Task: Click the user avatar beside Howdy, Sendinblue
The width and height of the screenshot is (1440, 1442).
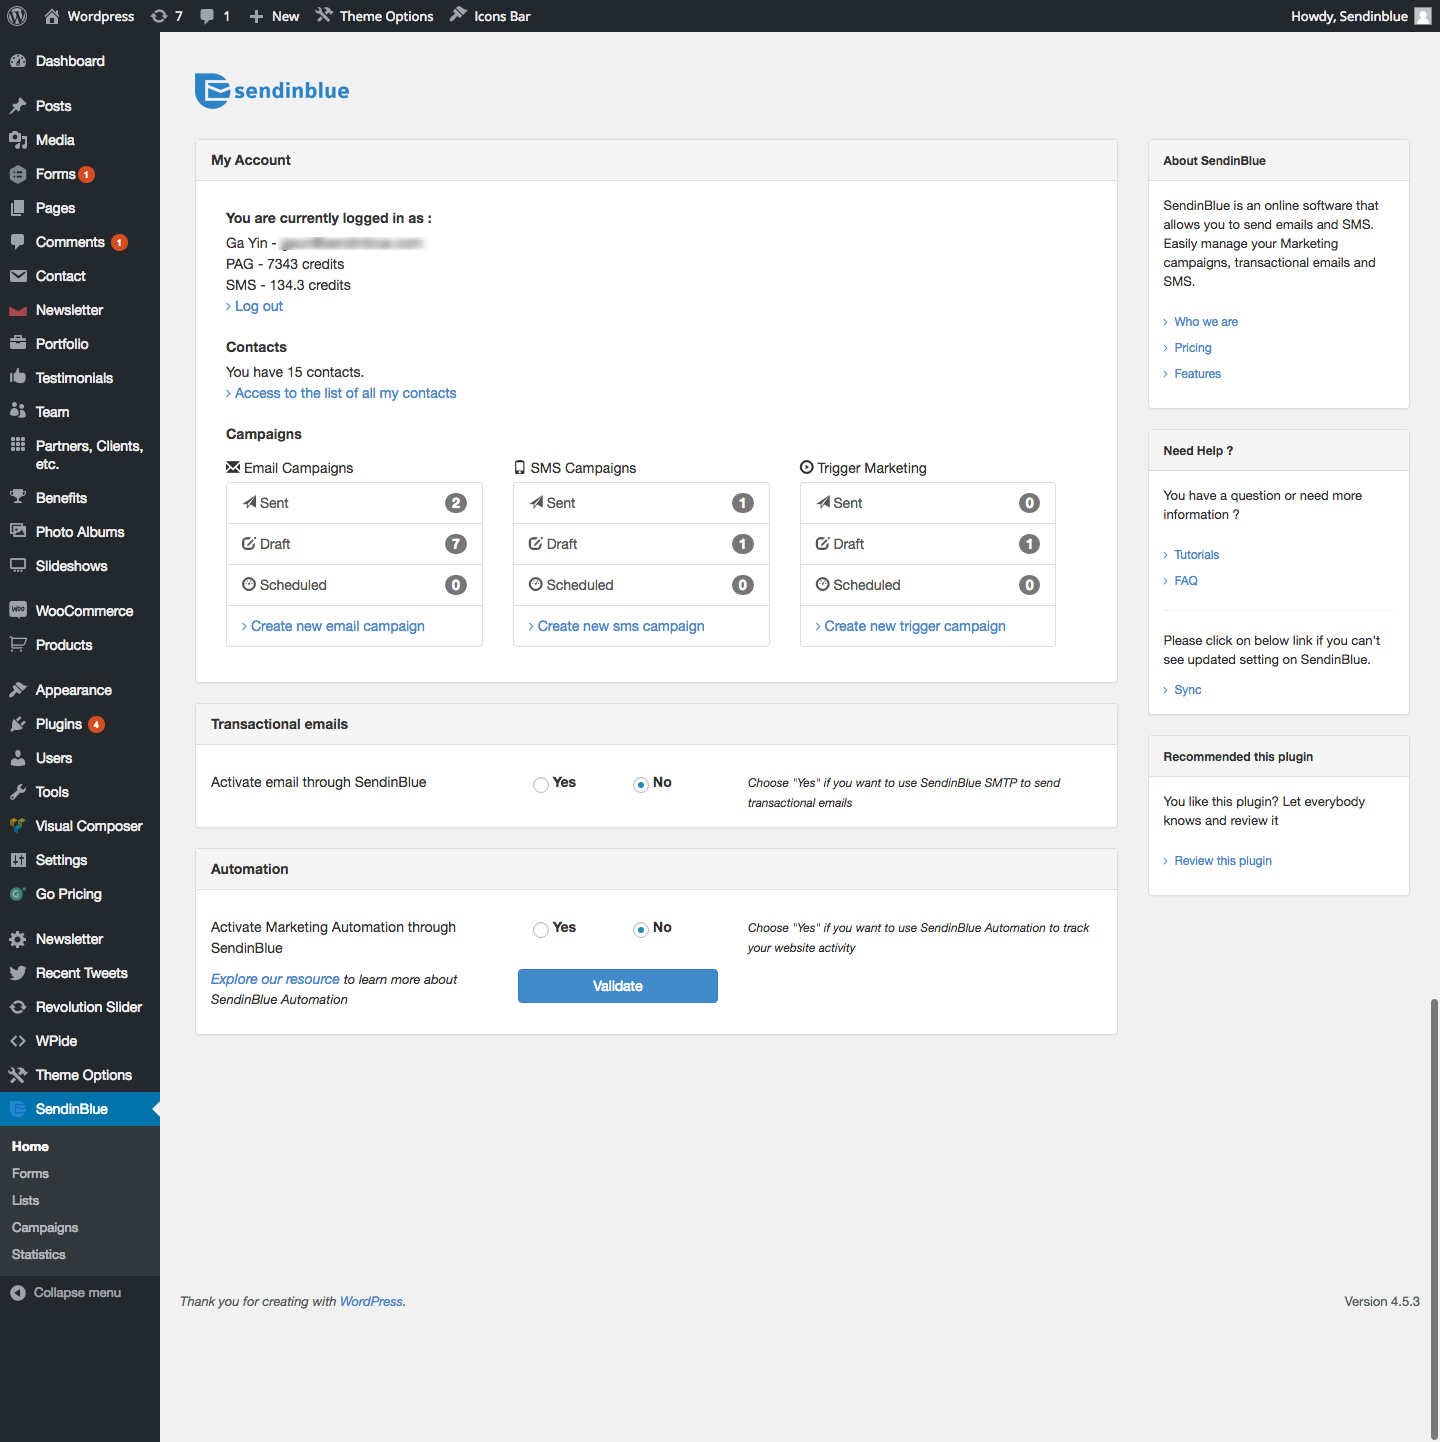Action: point(1423,16)
